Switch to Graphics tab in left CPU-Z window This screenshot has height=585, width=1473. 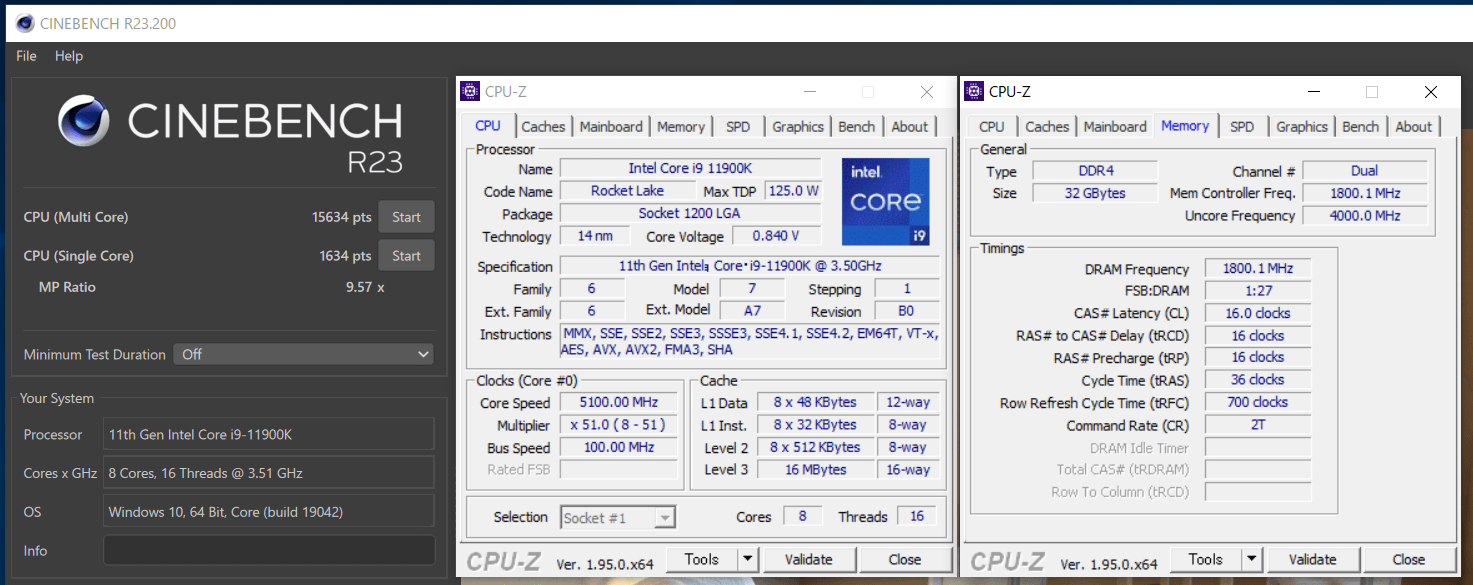pyautogui.click(x=798, y=127)
